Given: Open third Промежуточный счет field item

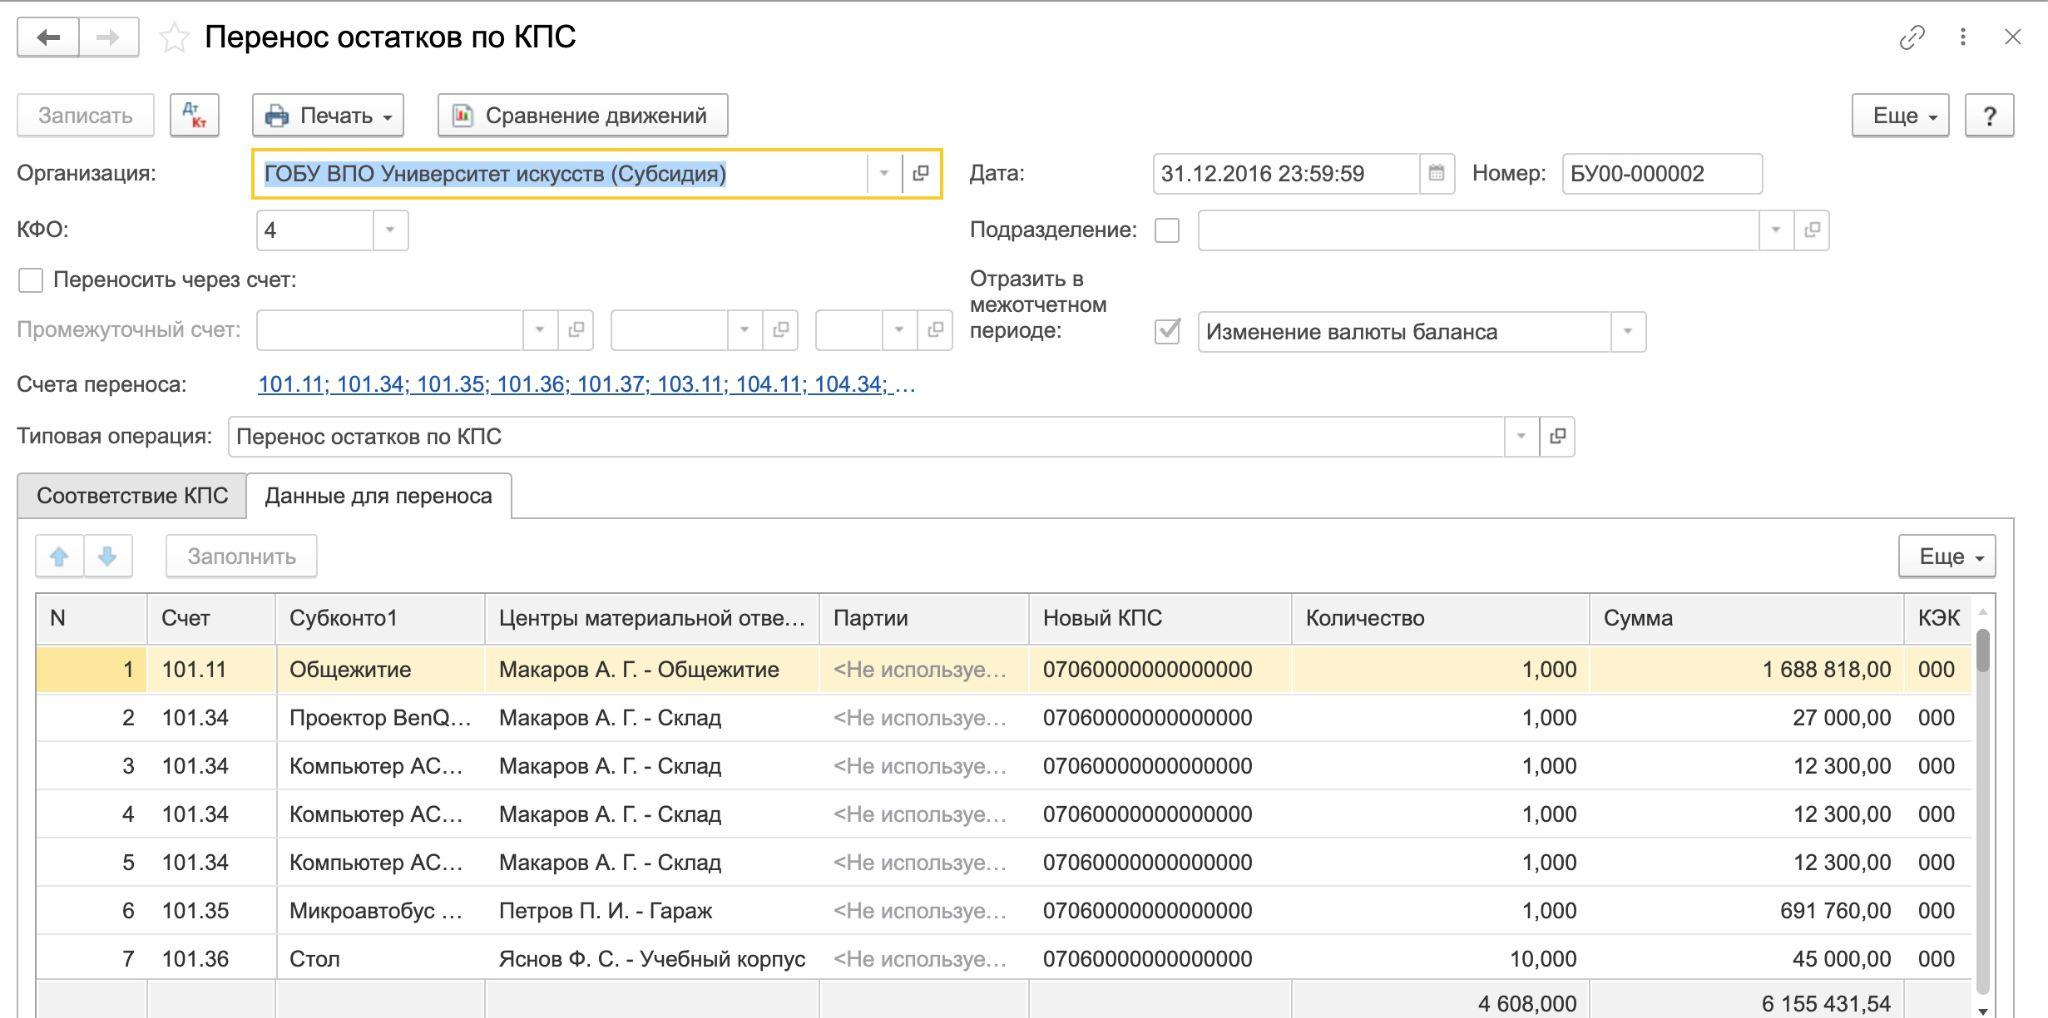Looking at the screenshot, I should pos(935,330).
